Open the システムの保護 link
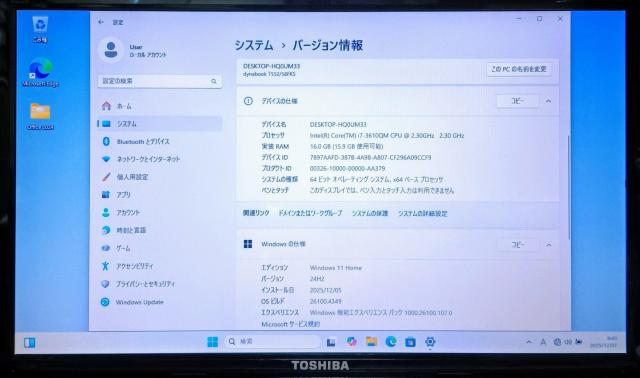This screenshot has height=378, width=640. click(370, 213)
